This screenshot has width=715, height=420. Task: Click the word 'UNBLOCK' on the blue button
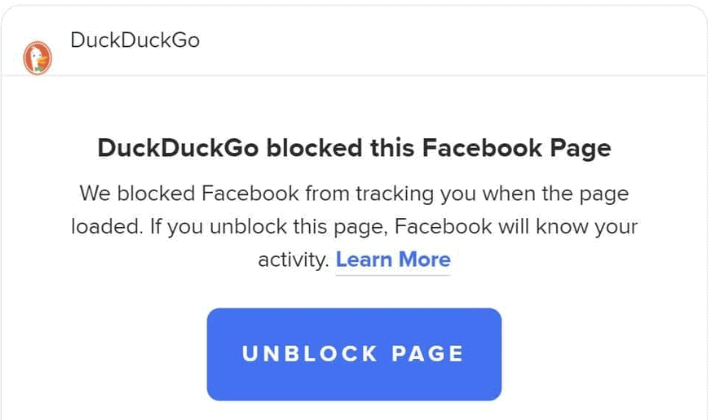coord(310,354)
